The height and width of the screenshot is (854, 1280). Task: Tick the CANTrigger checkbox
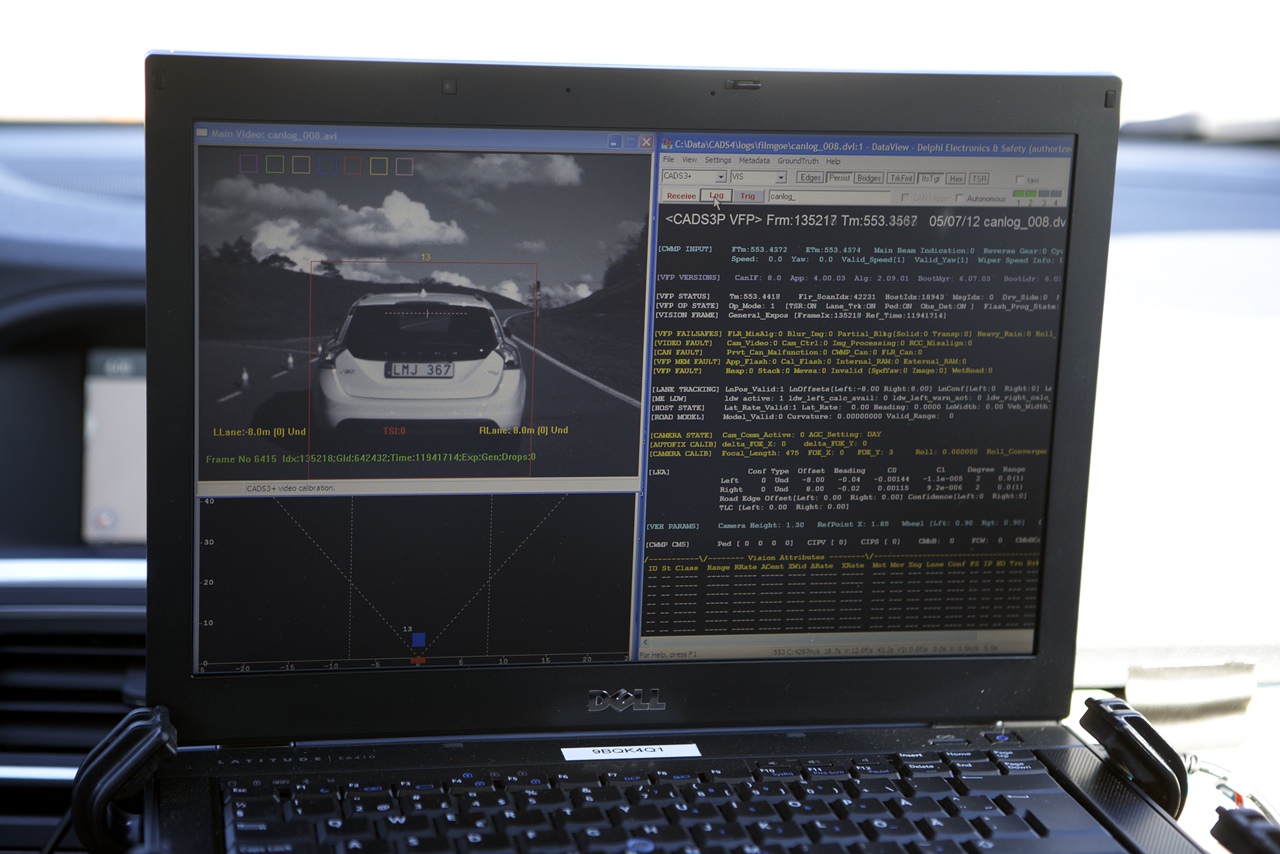(x=906, y=197)
